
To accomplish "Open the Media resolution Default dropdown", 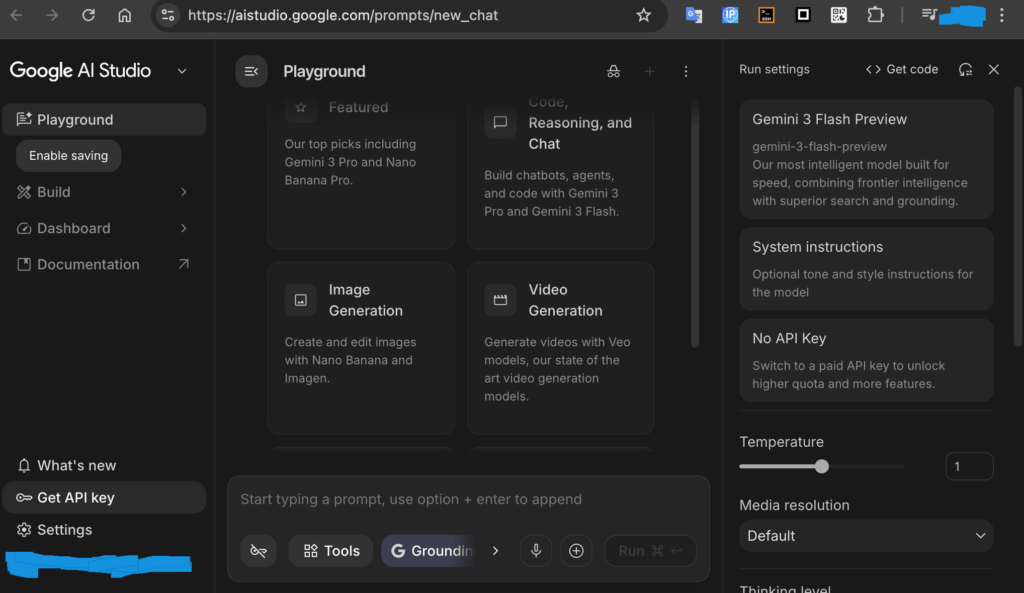I will coord(866,536).
